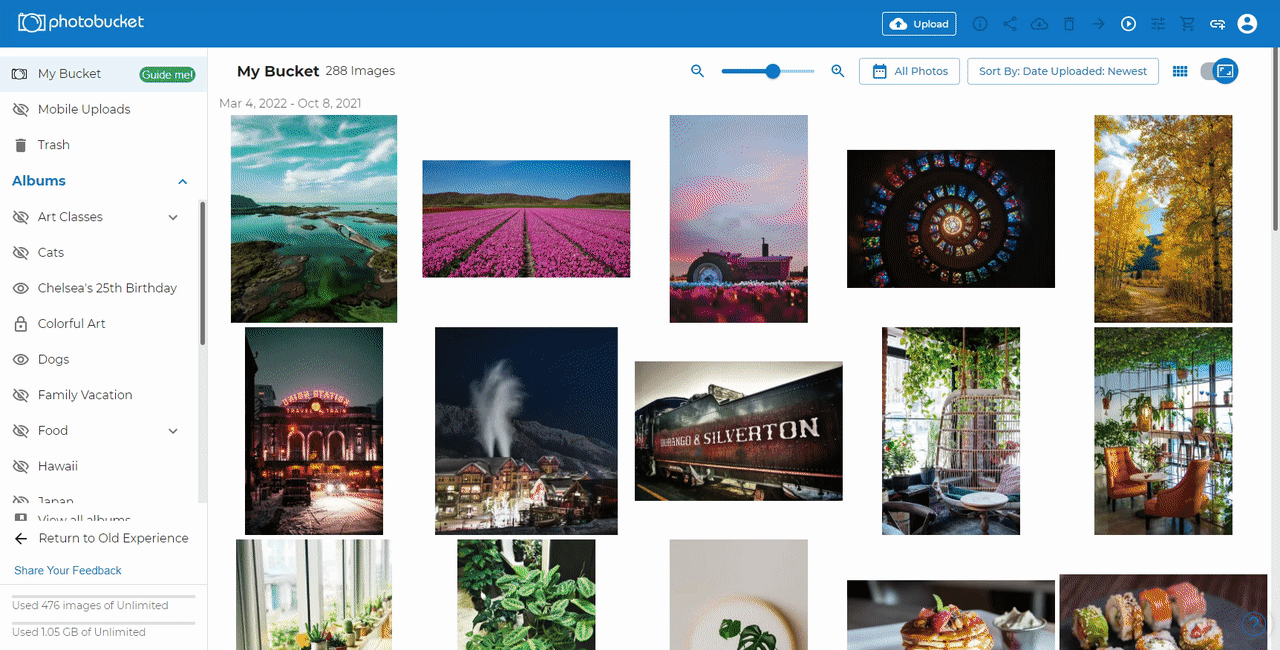Toggle visibility eye for Mobile Uploads
This screenshot has width=1280, height=650.
(x=20, y=110)
